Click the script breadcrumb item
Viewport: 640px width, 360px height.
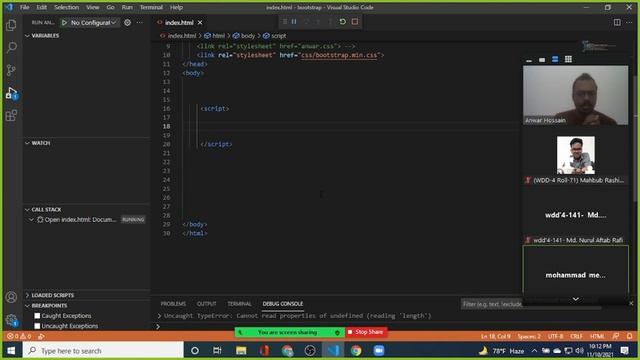(275, 36)
